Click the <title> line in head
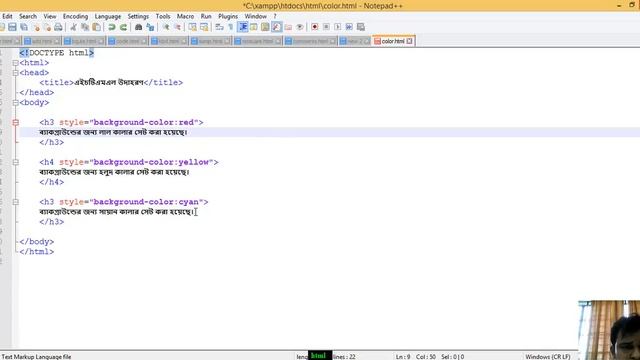640x360 pixels. click(x=111, y=82)
